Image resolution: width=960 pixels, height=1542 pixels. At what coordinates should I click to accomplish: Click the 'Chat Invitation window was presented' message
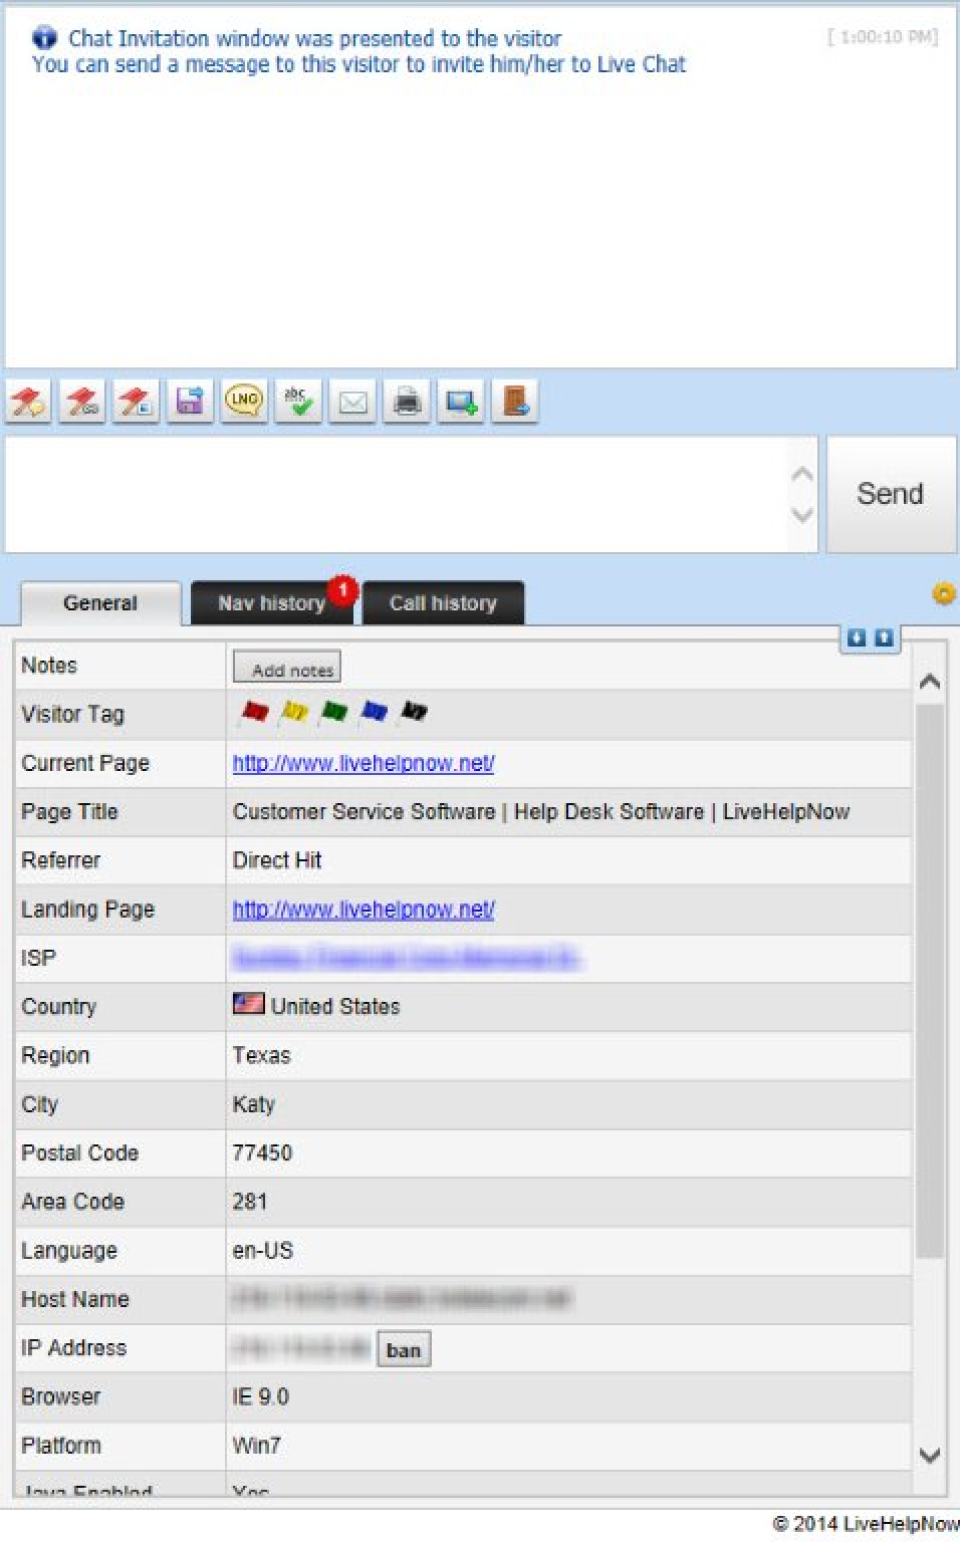[x=315, y=38]
